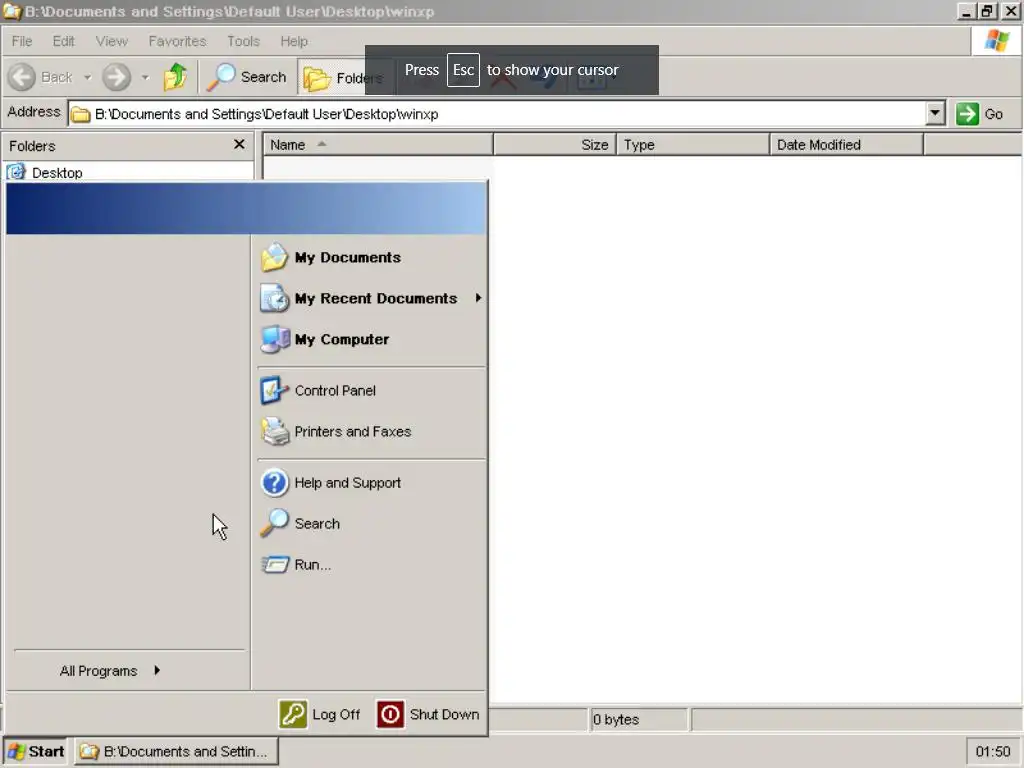Open Help and Support
Screen dimensions: 1024x768
tap(371, 483)
